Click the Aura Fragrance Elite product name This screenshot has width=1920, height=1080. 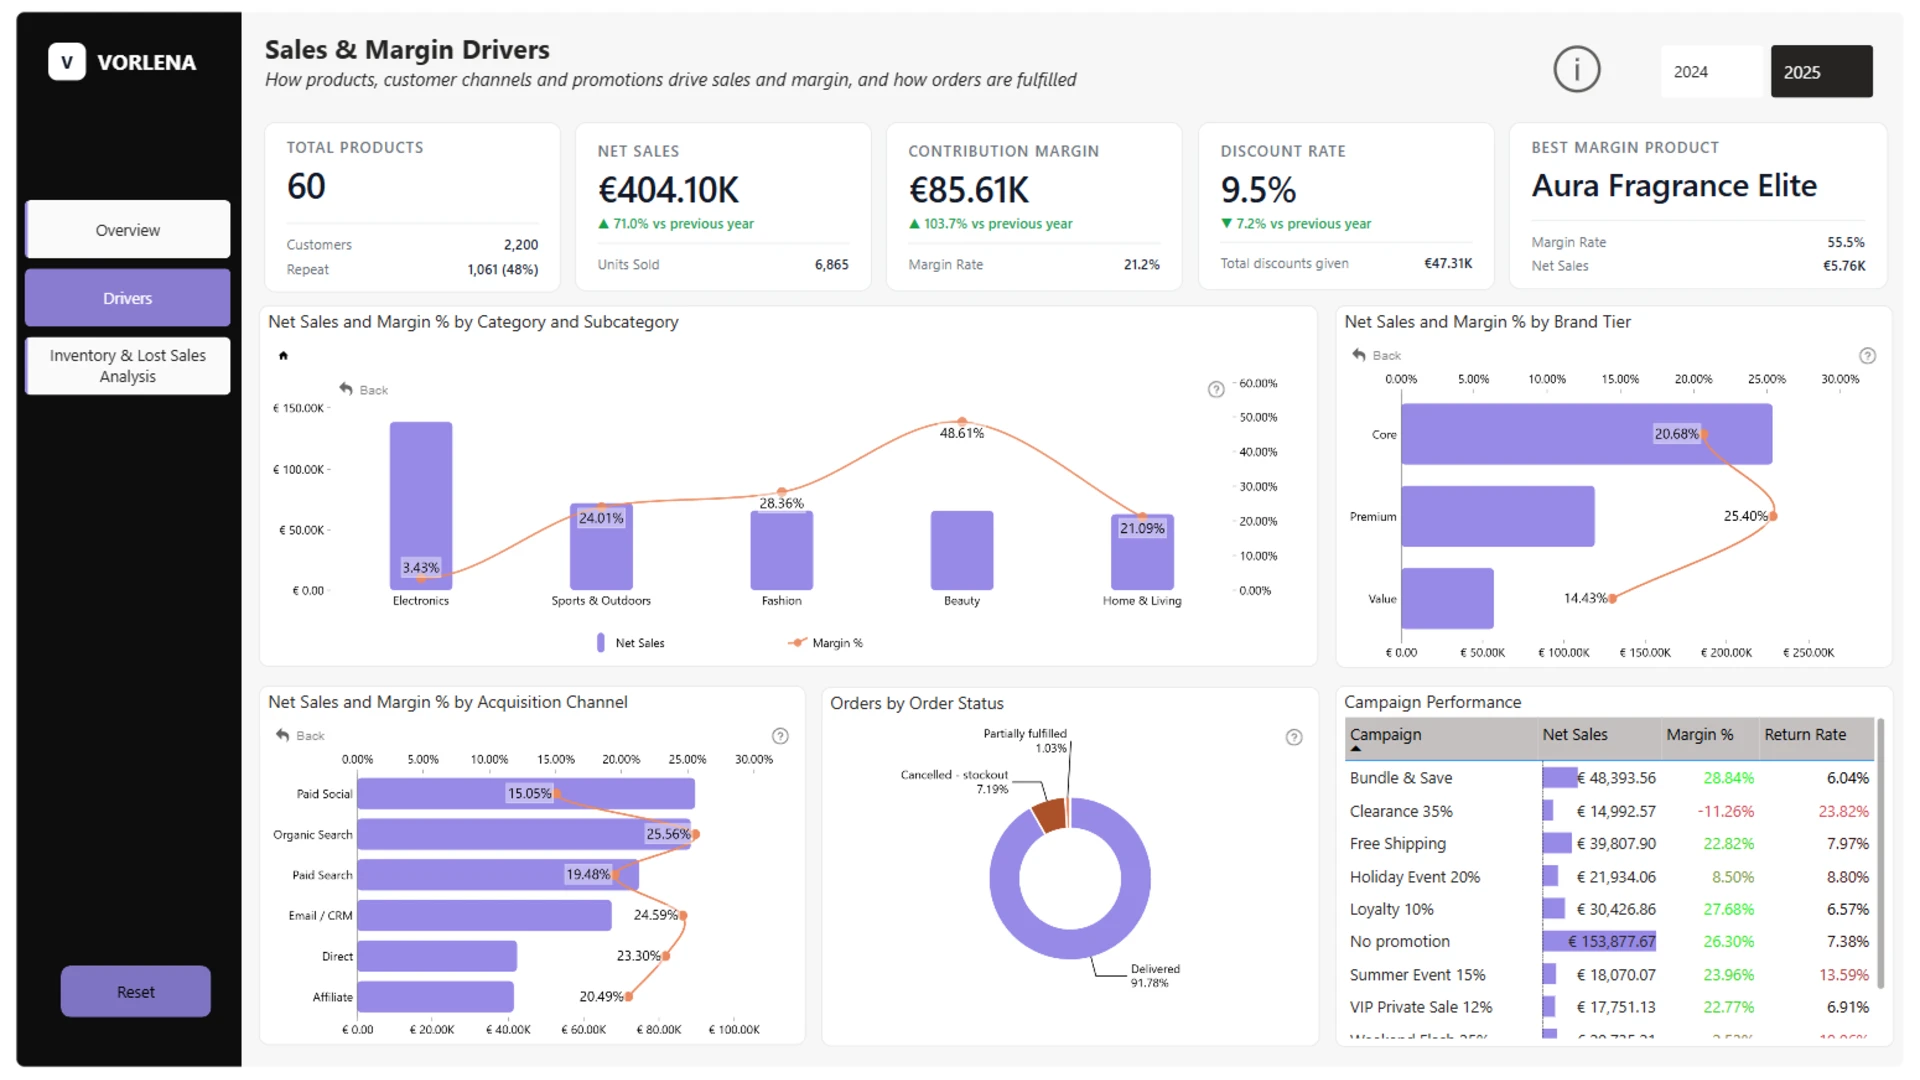click(x=1674, y=186)
